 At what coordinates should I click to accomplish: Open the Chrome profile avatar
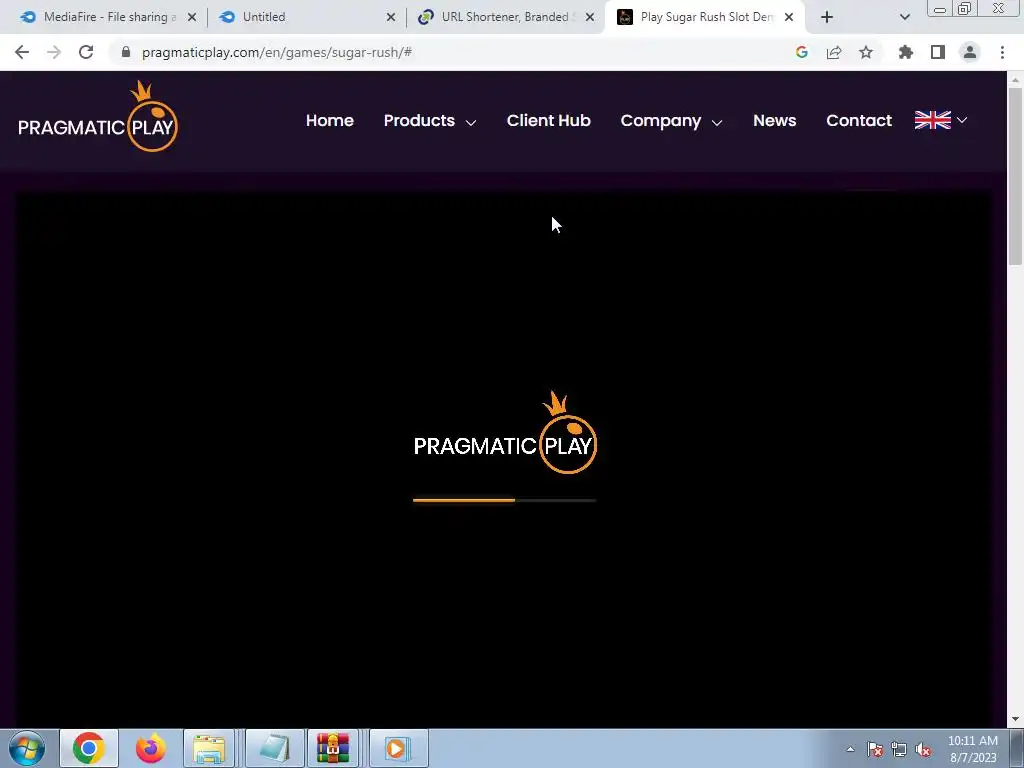pos(970,52)
